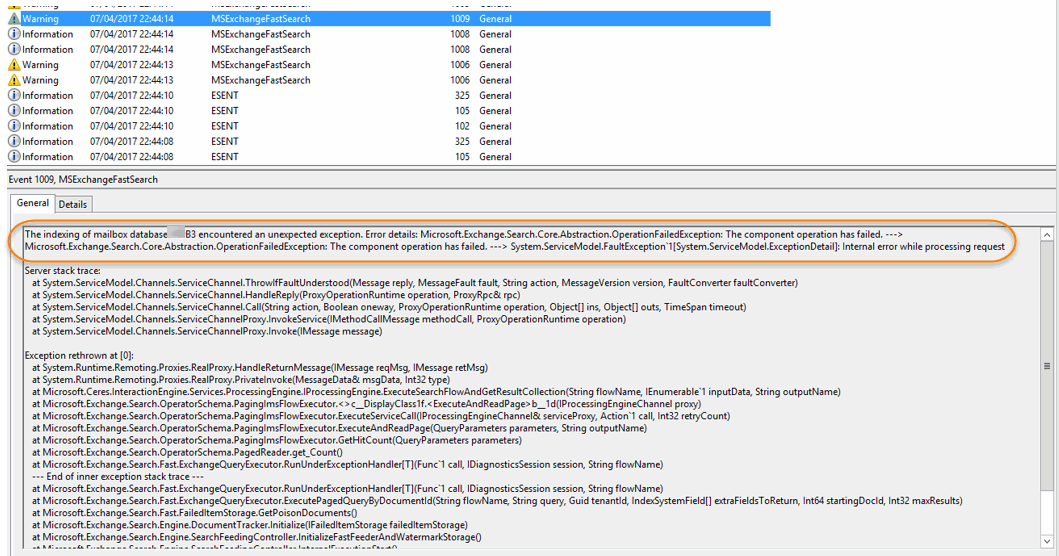Click info icon of ESENT 325 at 22:44:10
The width and height of the screenshot is (1059, 556).
[x=14, y=95]
